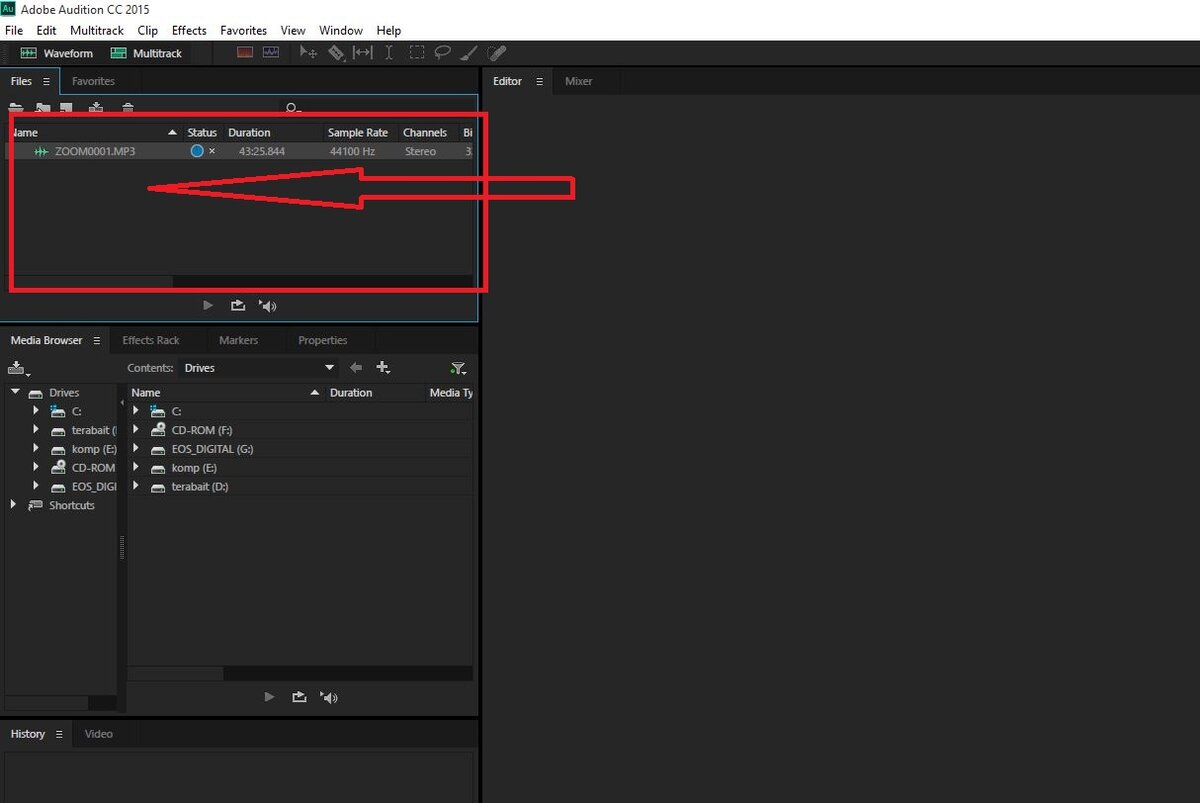Expand EOS_DIGITAL (G:) in the contents list

click(136, 449)
